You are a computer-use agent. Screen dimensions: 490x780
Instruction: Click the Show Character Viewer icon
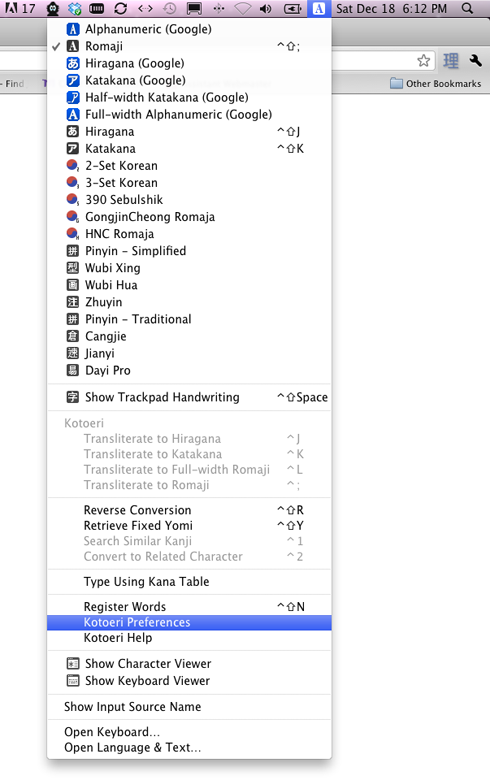73,664
